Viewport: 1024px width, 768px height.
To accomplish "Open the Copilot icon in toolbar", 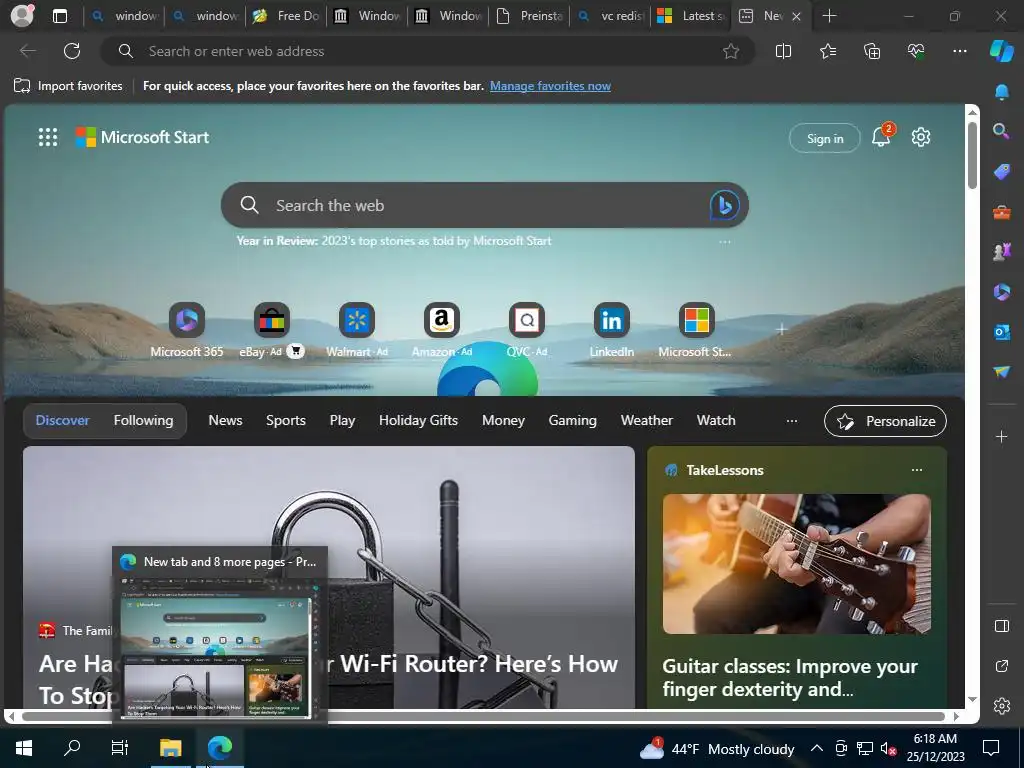I will (1001, 51).
